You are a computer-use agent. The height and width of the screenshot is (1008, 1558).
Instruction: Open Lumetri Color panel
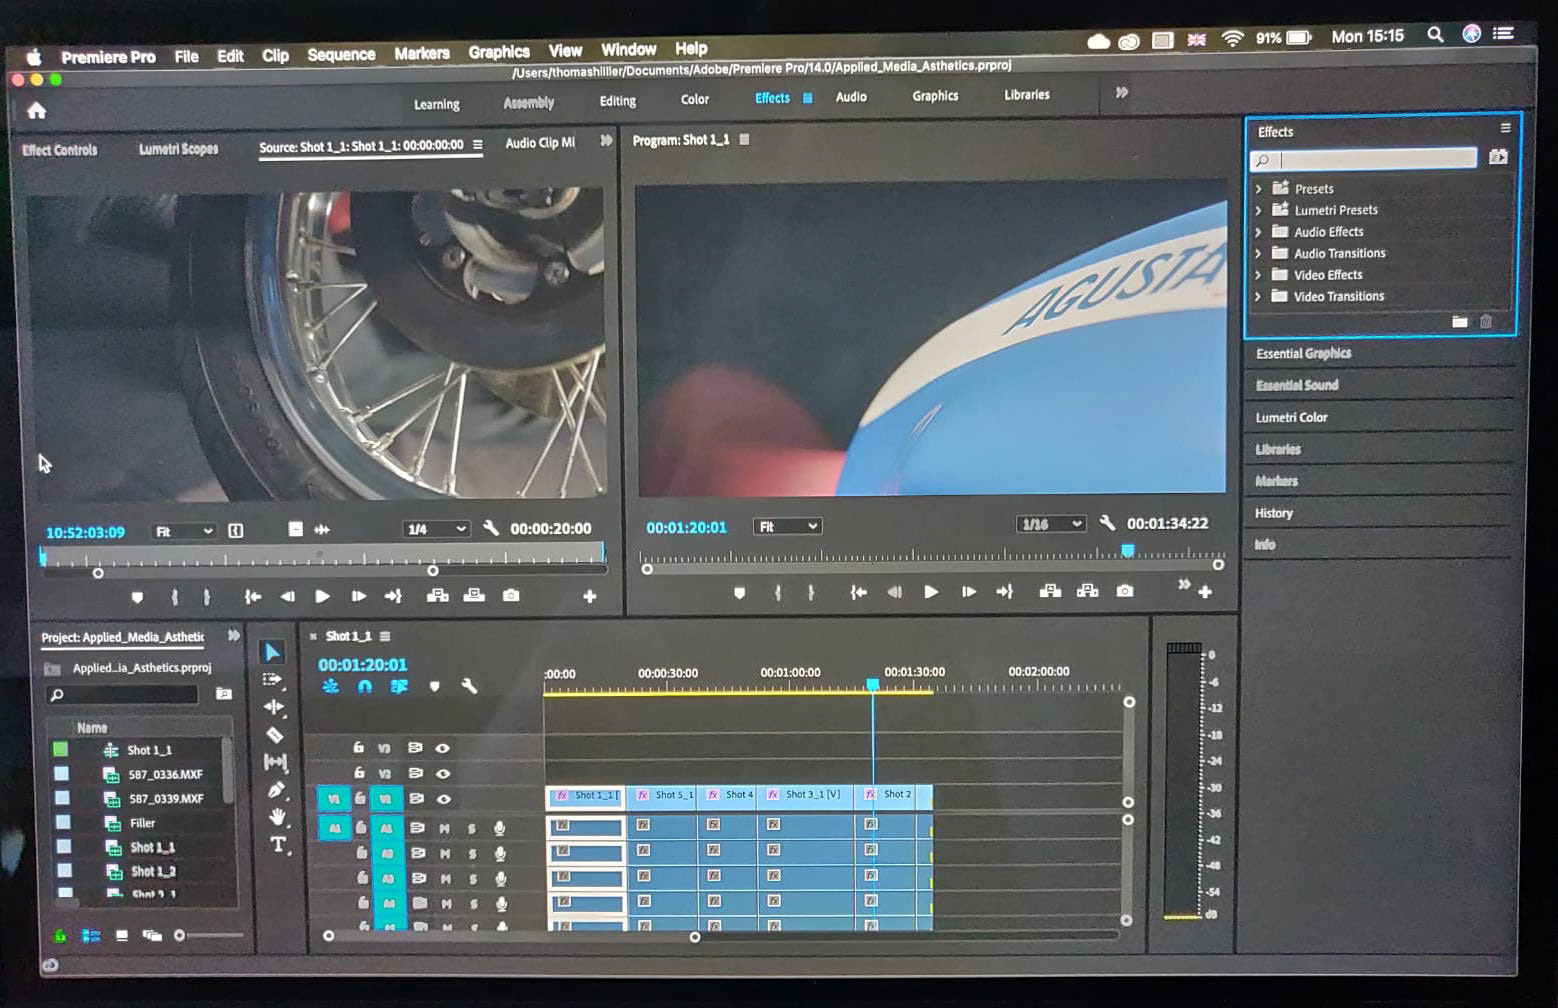click(x=1291, y=417)
